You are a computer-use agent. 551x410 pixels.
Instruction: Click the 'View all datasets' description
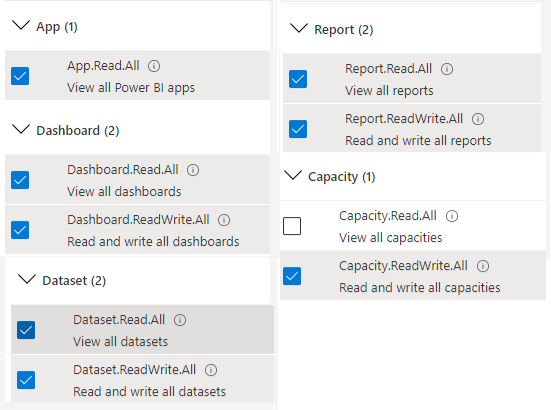120,341
